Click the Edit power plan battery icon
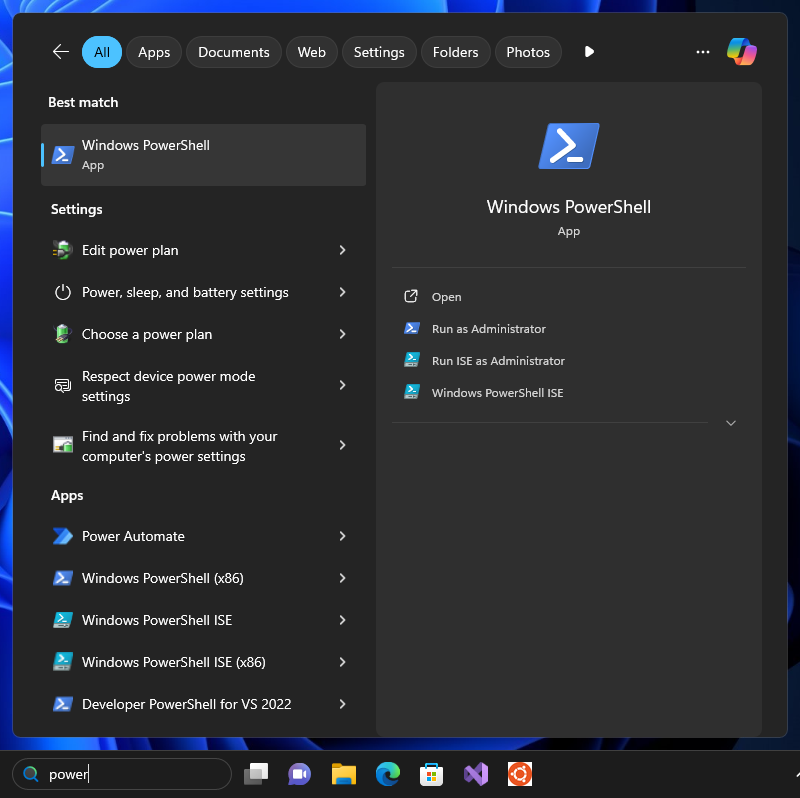 click(x=62, y=250)
